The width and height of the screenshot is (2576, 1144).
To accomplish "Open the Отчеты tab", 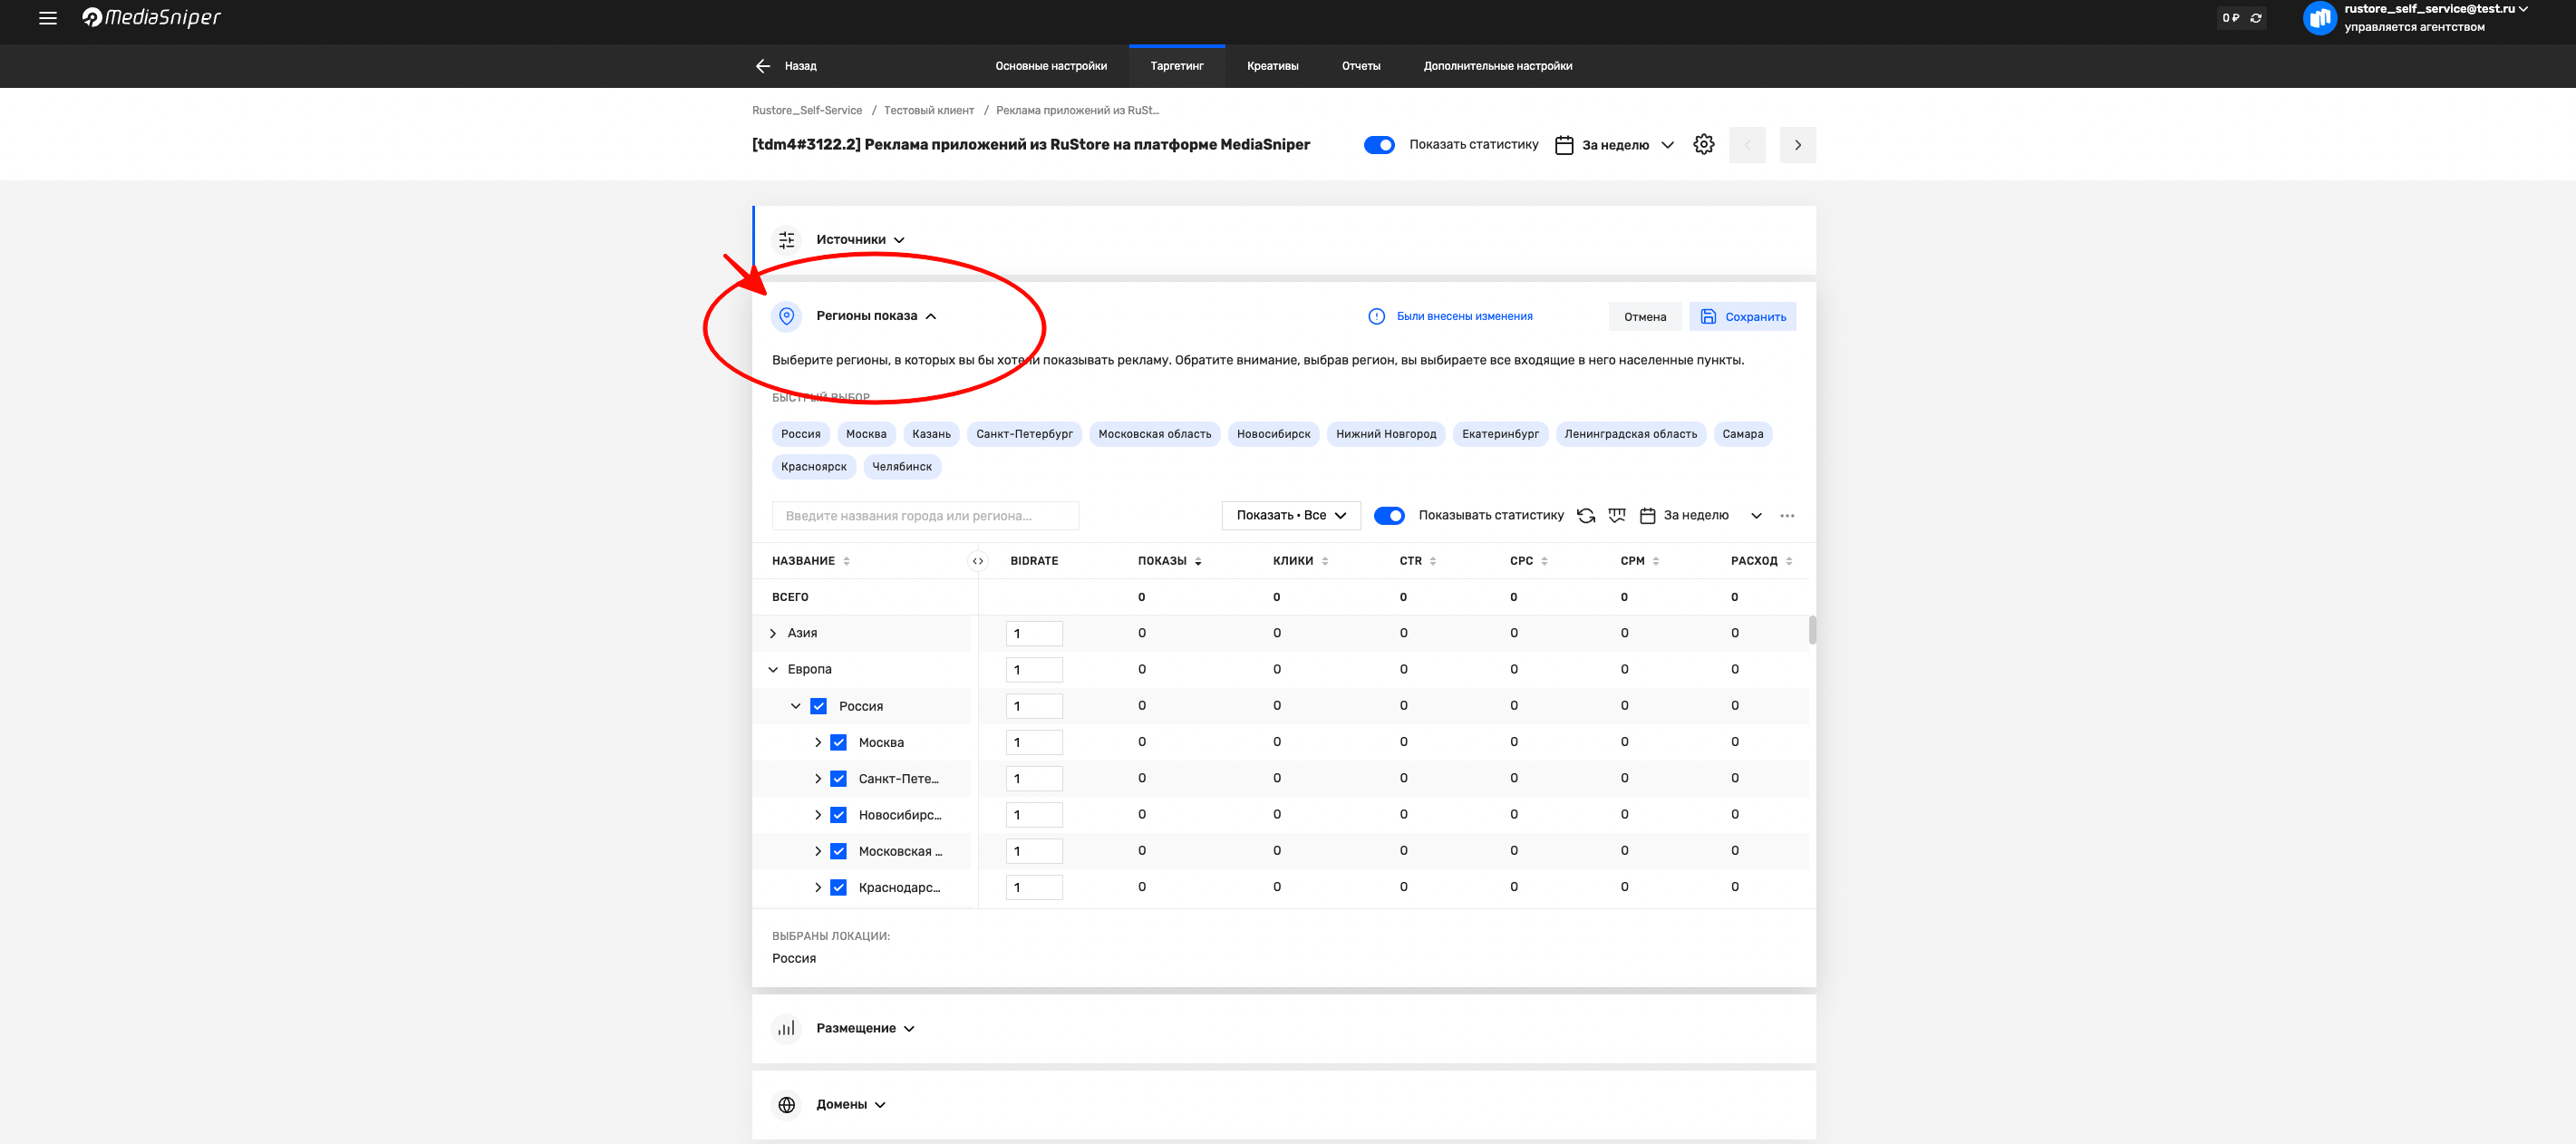I will 1360,66.
